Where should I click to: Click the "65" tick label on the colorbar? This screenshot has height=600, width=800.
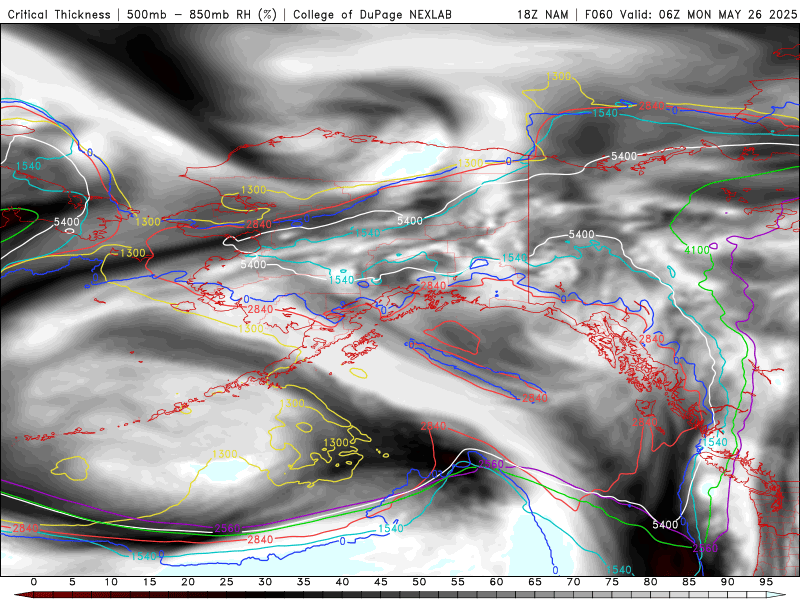[535, 582]
